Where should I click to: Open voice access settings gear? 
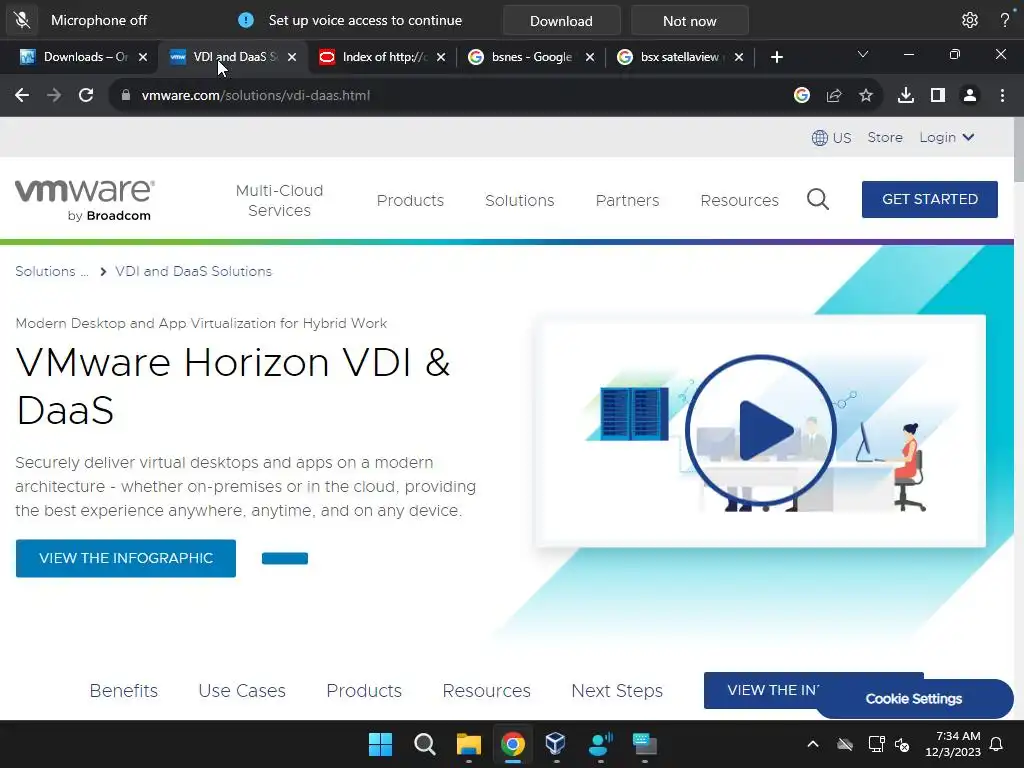tap(969, 20)
